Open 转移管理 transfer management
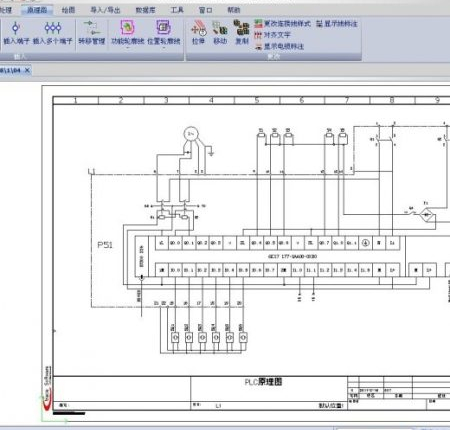The image size is (450, 430). tap(92, 33)
